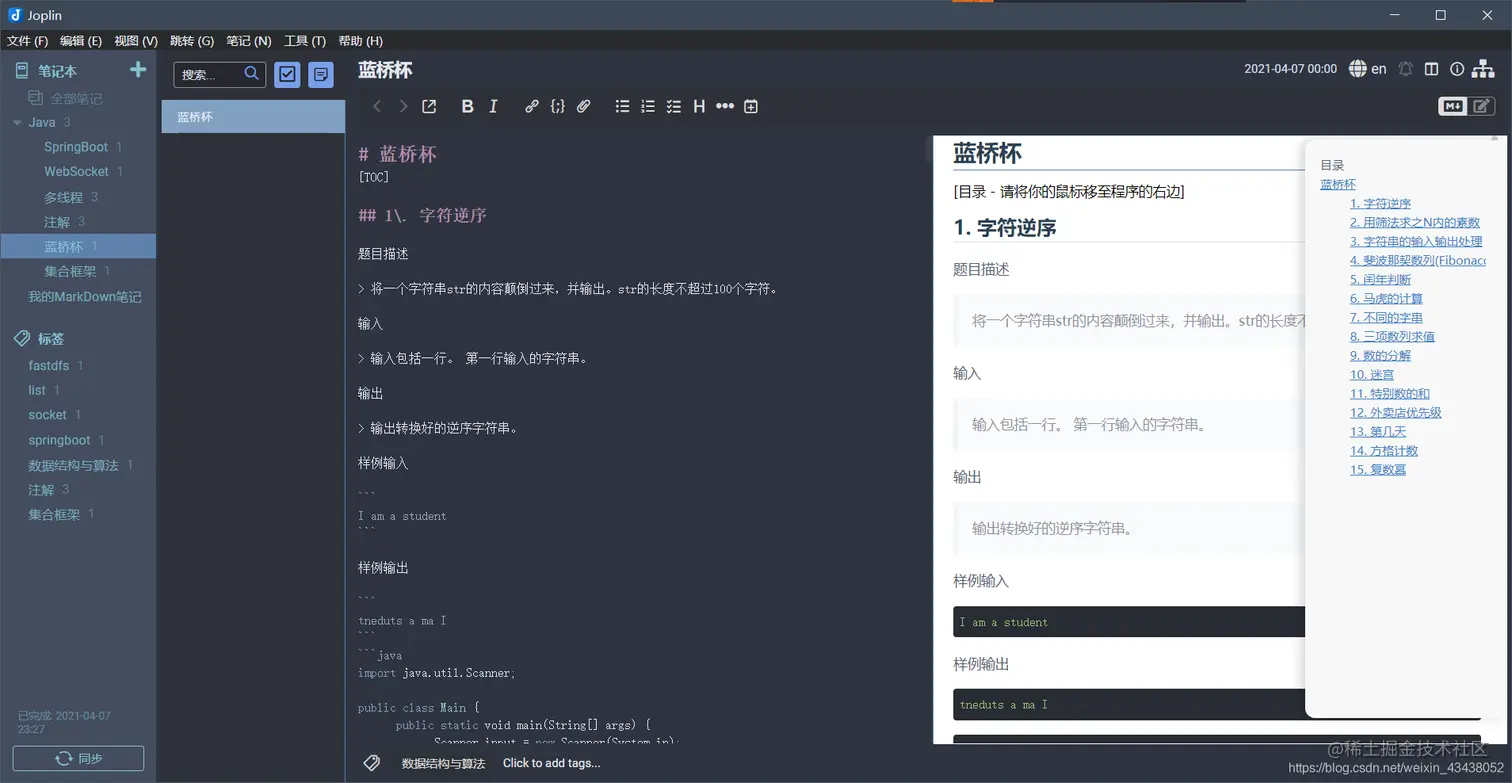Open the WebSocket notebook
Image resolution: width=1512 pixels, height=783 pixels.
[77, 172]
